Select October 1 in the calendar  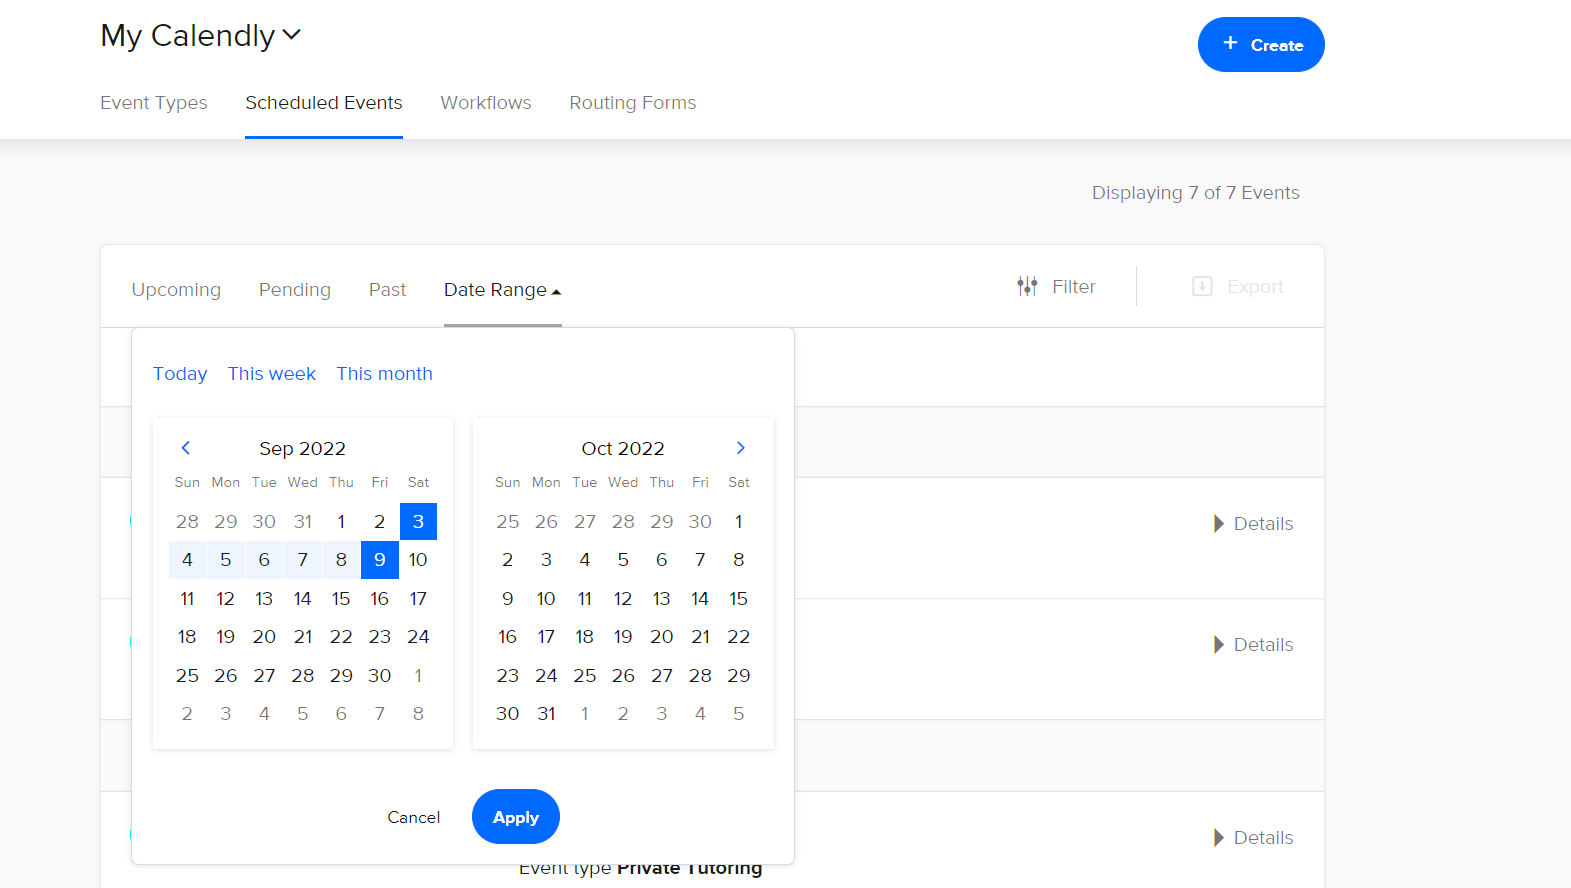click(x=739, y=522)
